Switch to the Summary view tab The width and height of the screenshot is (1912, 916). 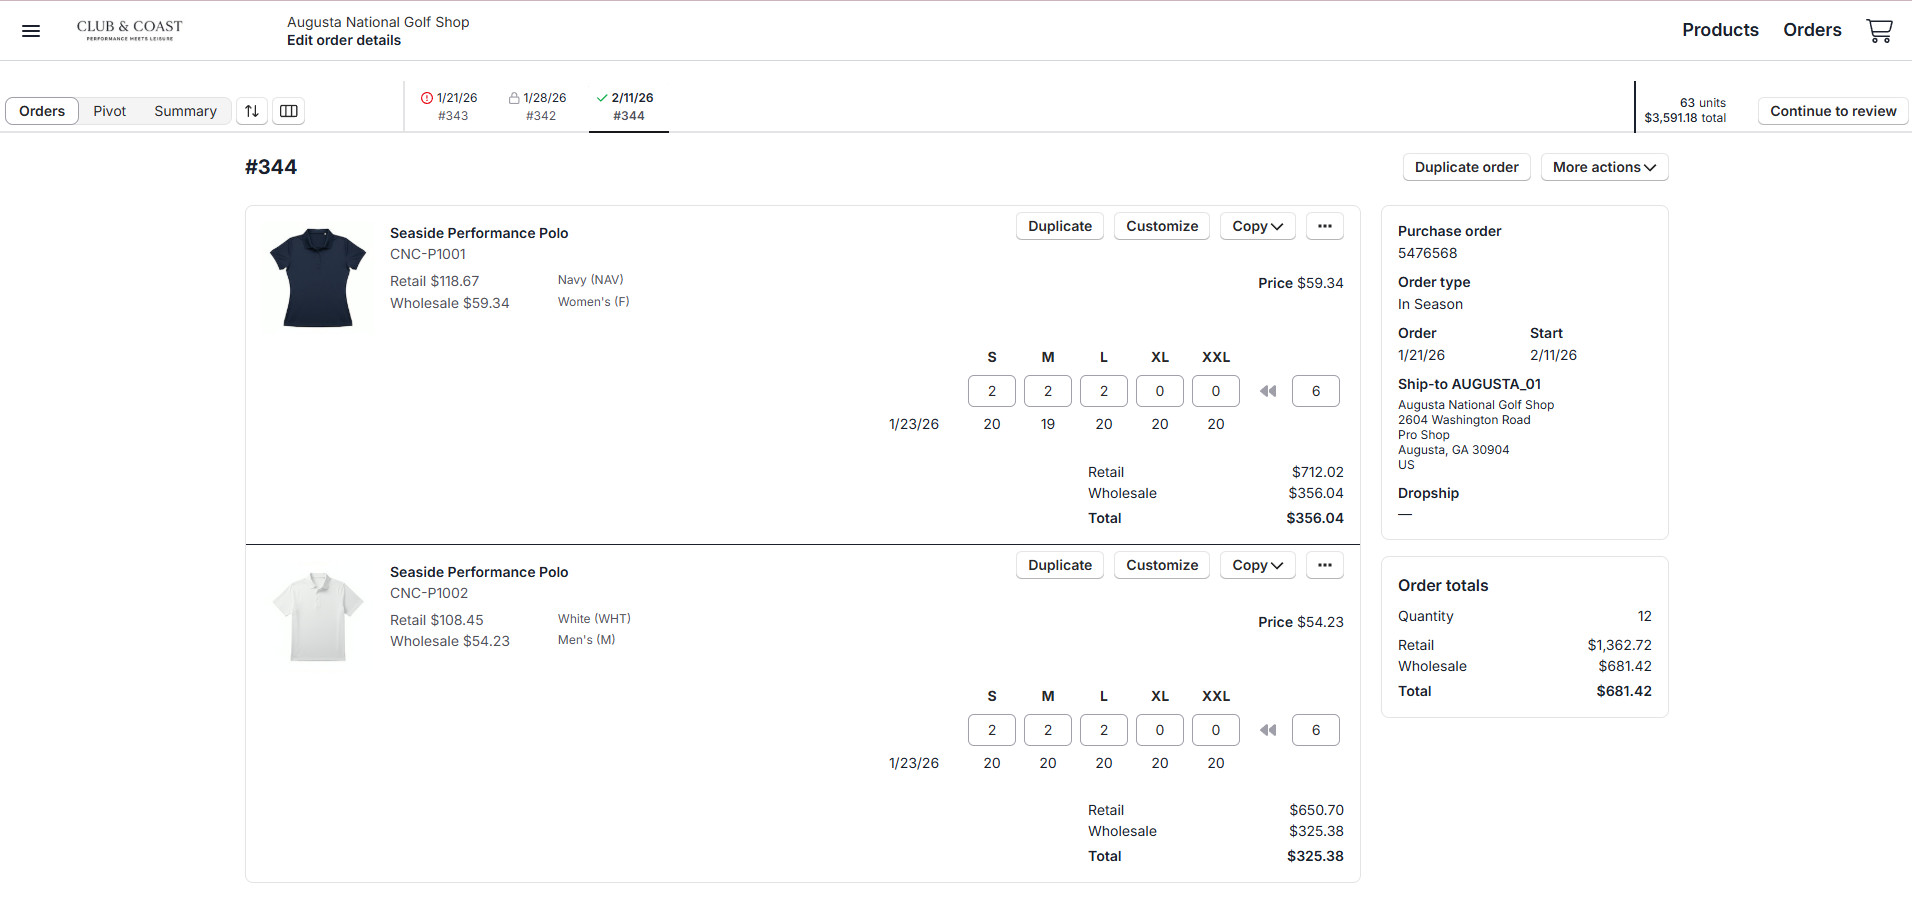click(185, 111)
